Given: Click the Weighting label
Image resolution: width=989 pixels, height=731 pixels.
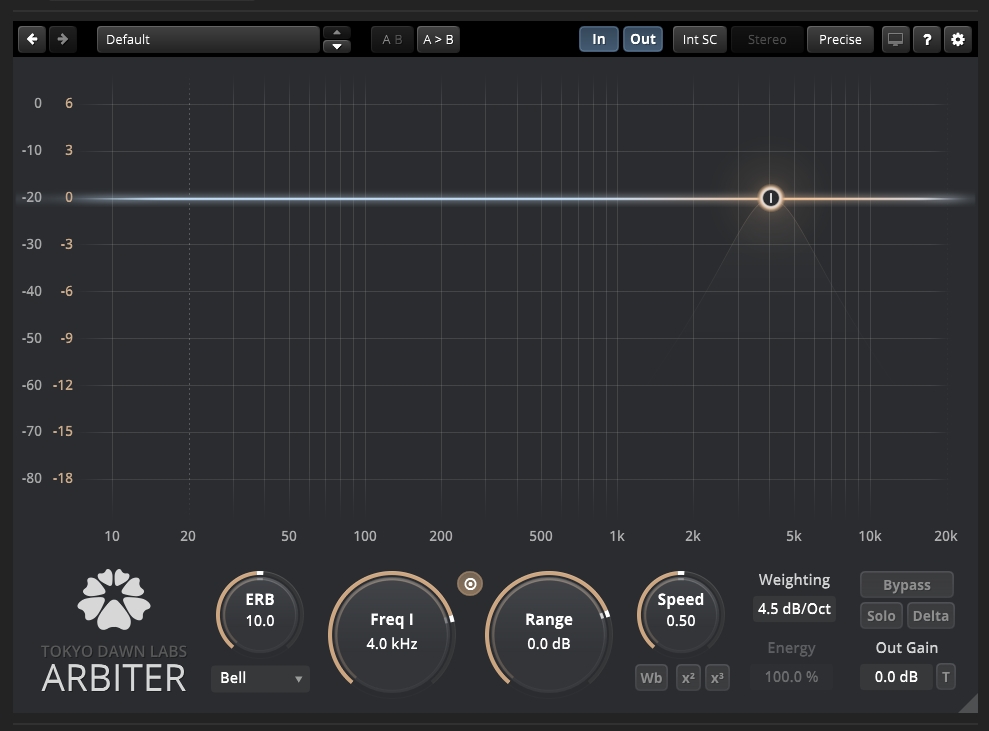Looking at the screenshot, I should point(794,580).
